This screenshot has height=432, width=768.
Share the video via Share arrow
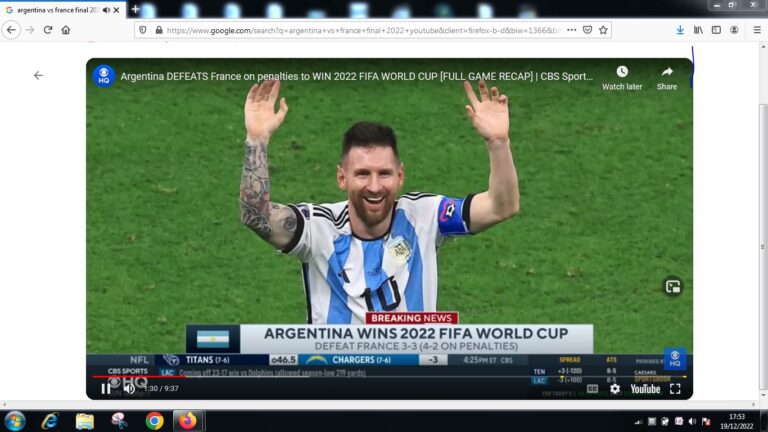(667, 78)
